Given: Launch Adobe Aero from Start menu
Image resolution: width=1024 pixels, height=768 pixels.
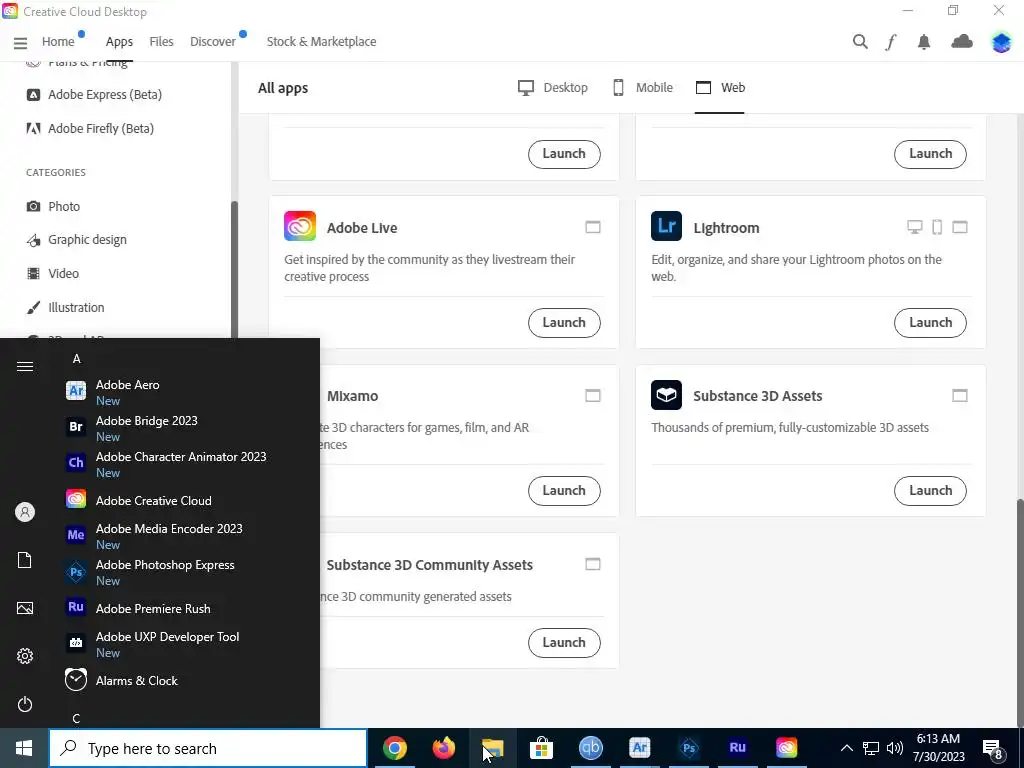Looking at the screenshot, I should coord(189,392).
